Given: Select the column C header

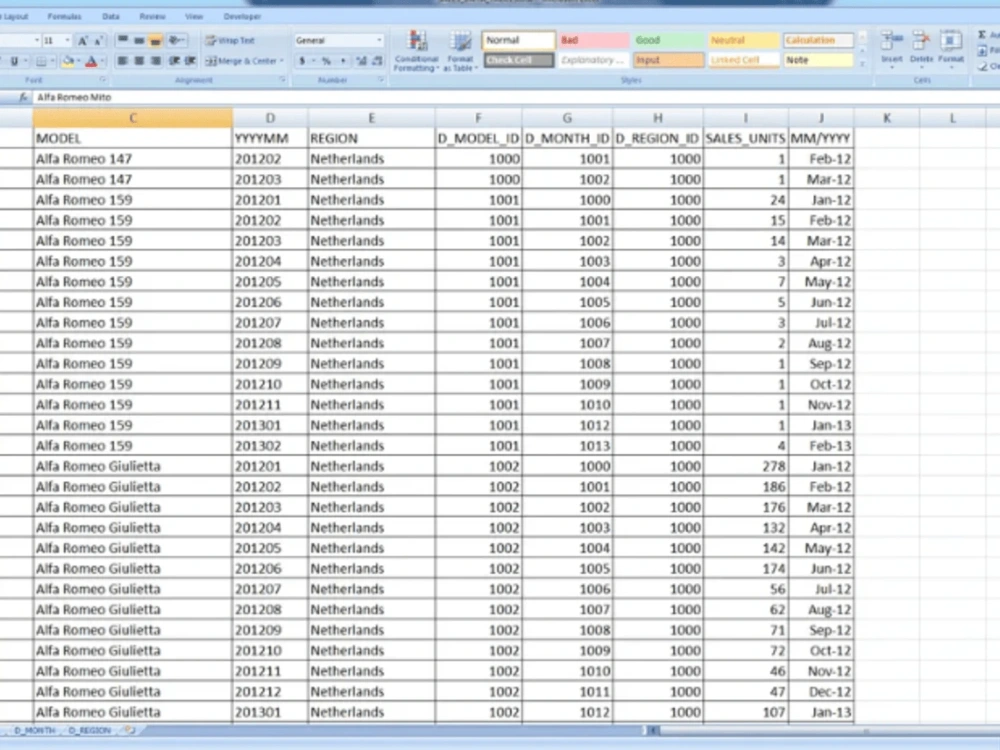Looking at the screenshot, I should [133, 118].
